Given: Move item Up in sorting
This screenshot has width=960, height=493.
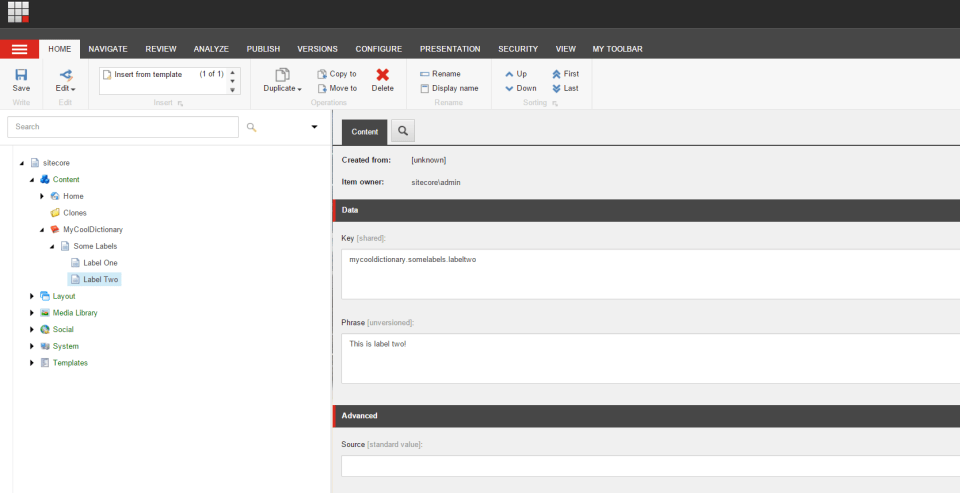Looking at the screenshot, I should [516, 74].
